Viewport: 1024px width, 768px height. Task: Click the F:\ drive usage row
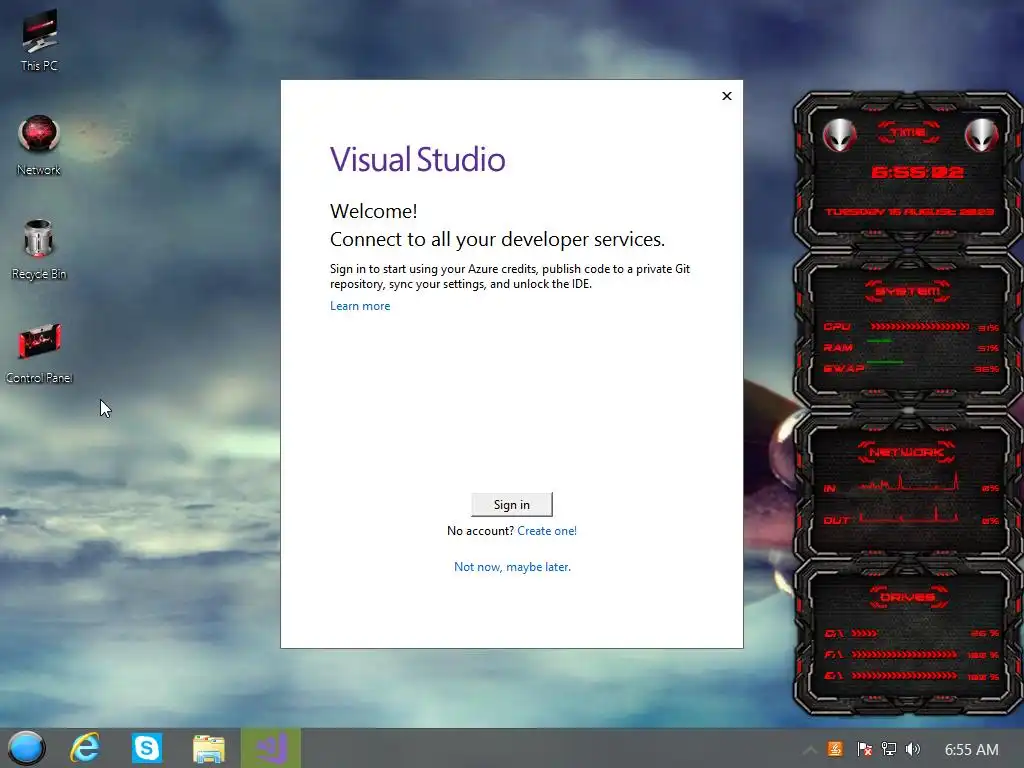[x=912, y=654]
